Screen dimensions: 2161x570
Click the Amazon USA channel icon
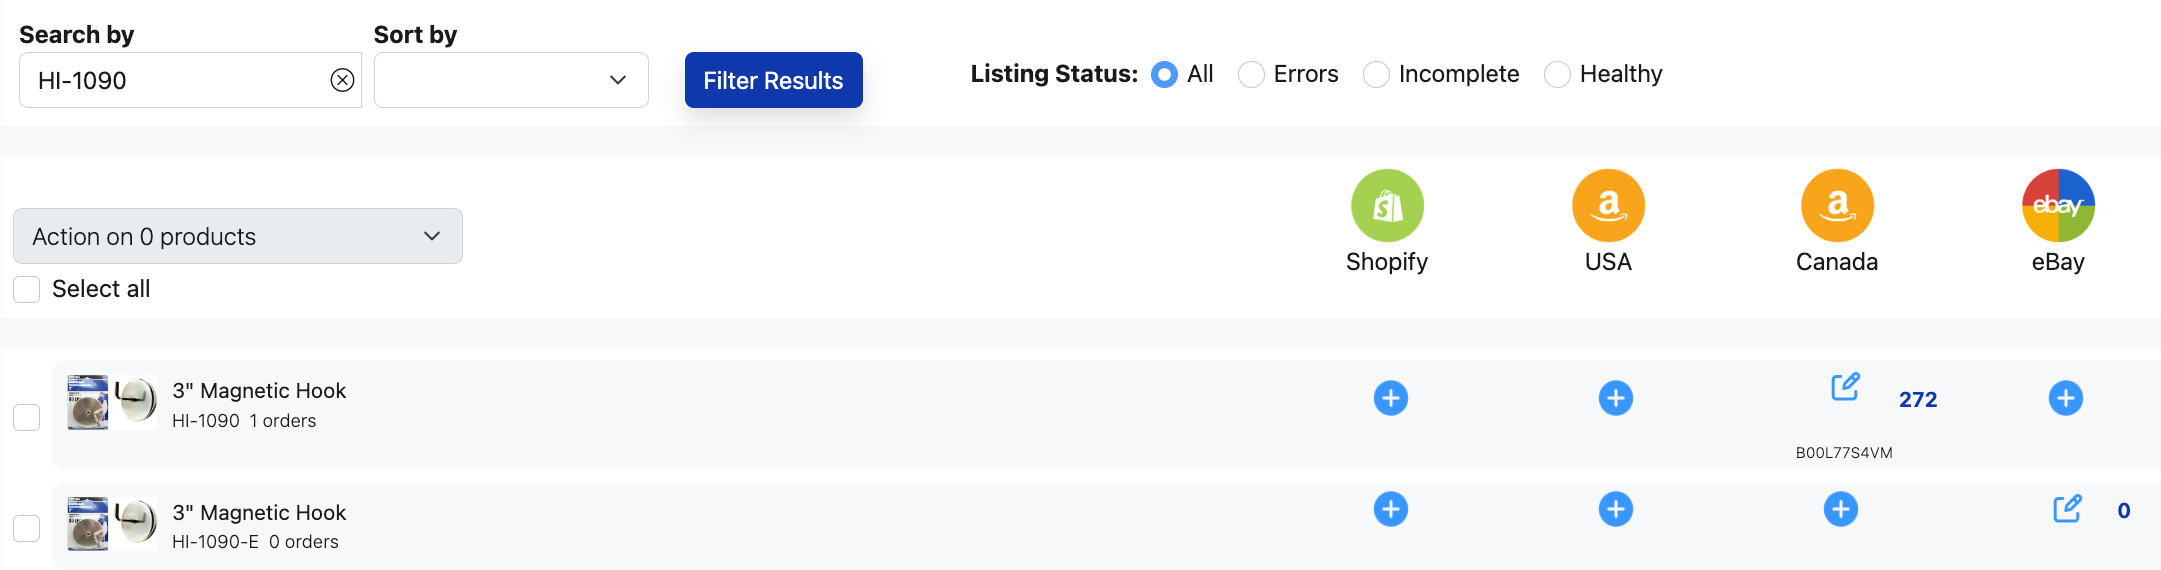point(1608,205)
